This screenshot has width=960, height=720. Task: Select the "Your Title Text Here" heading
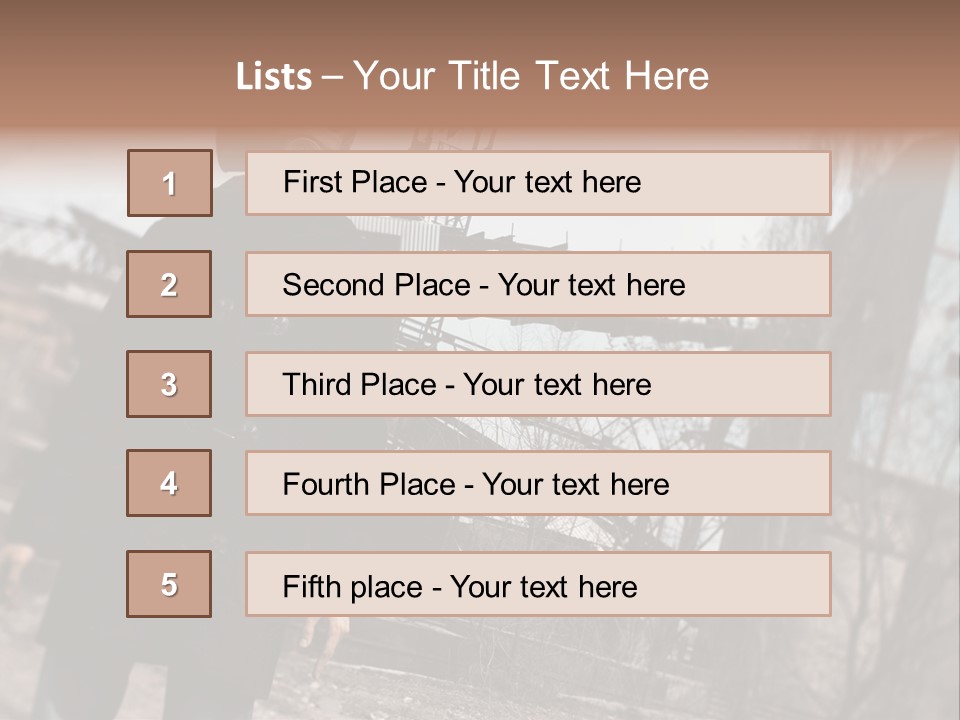point(531,76)
